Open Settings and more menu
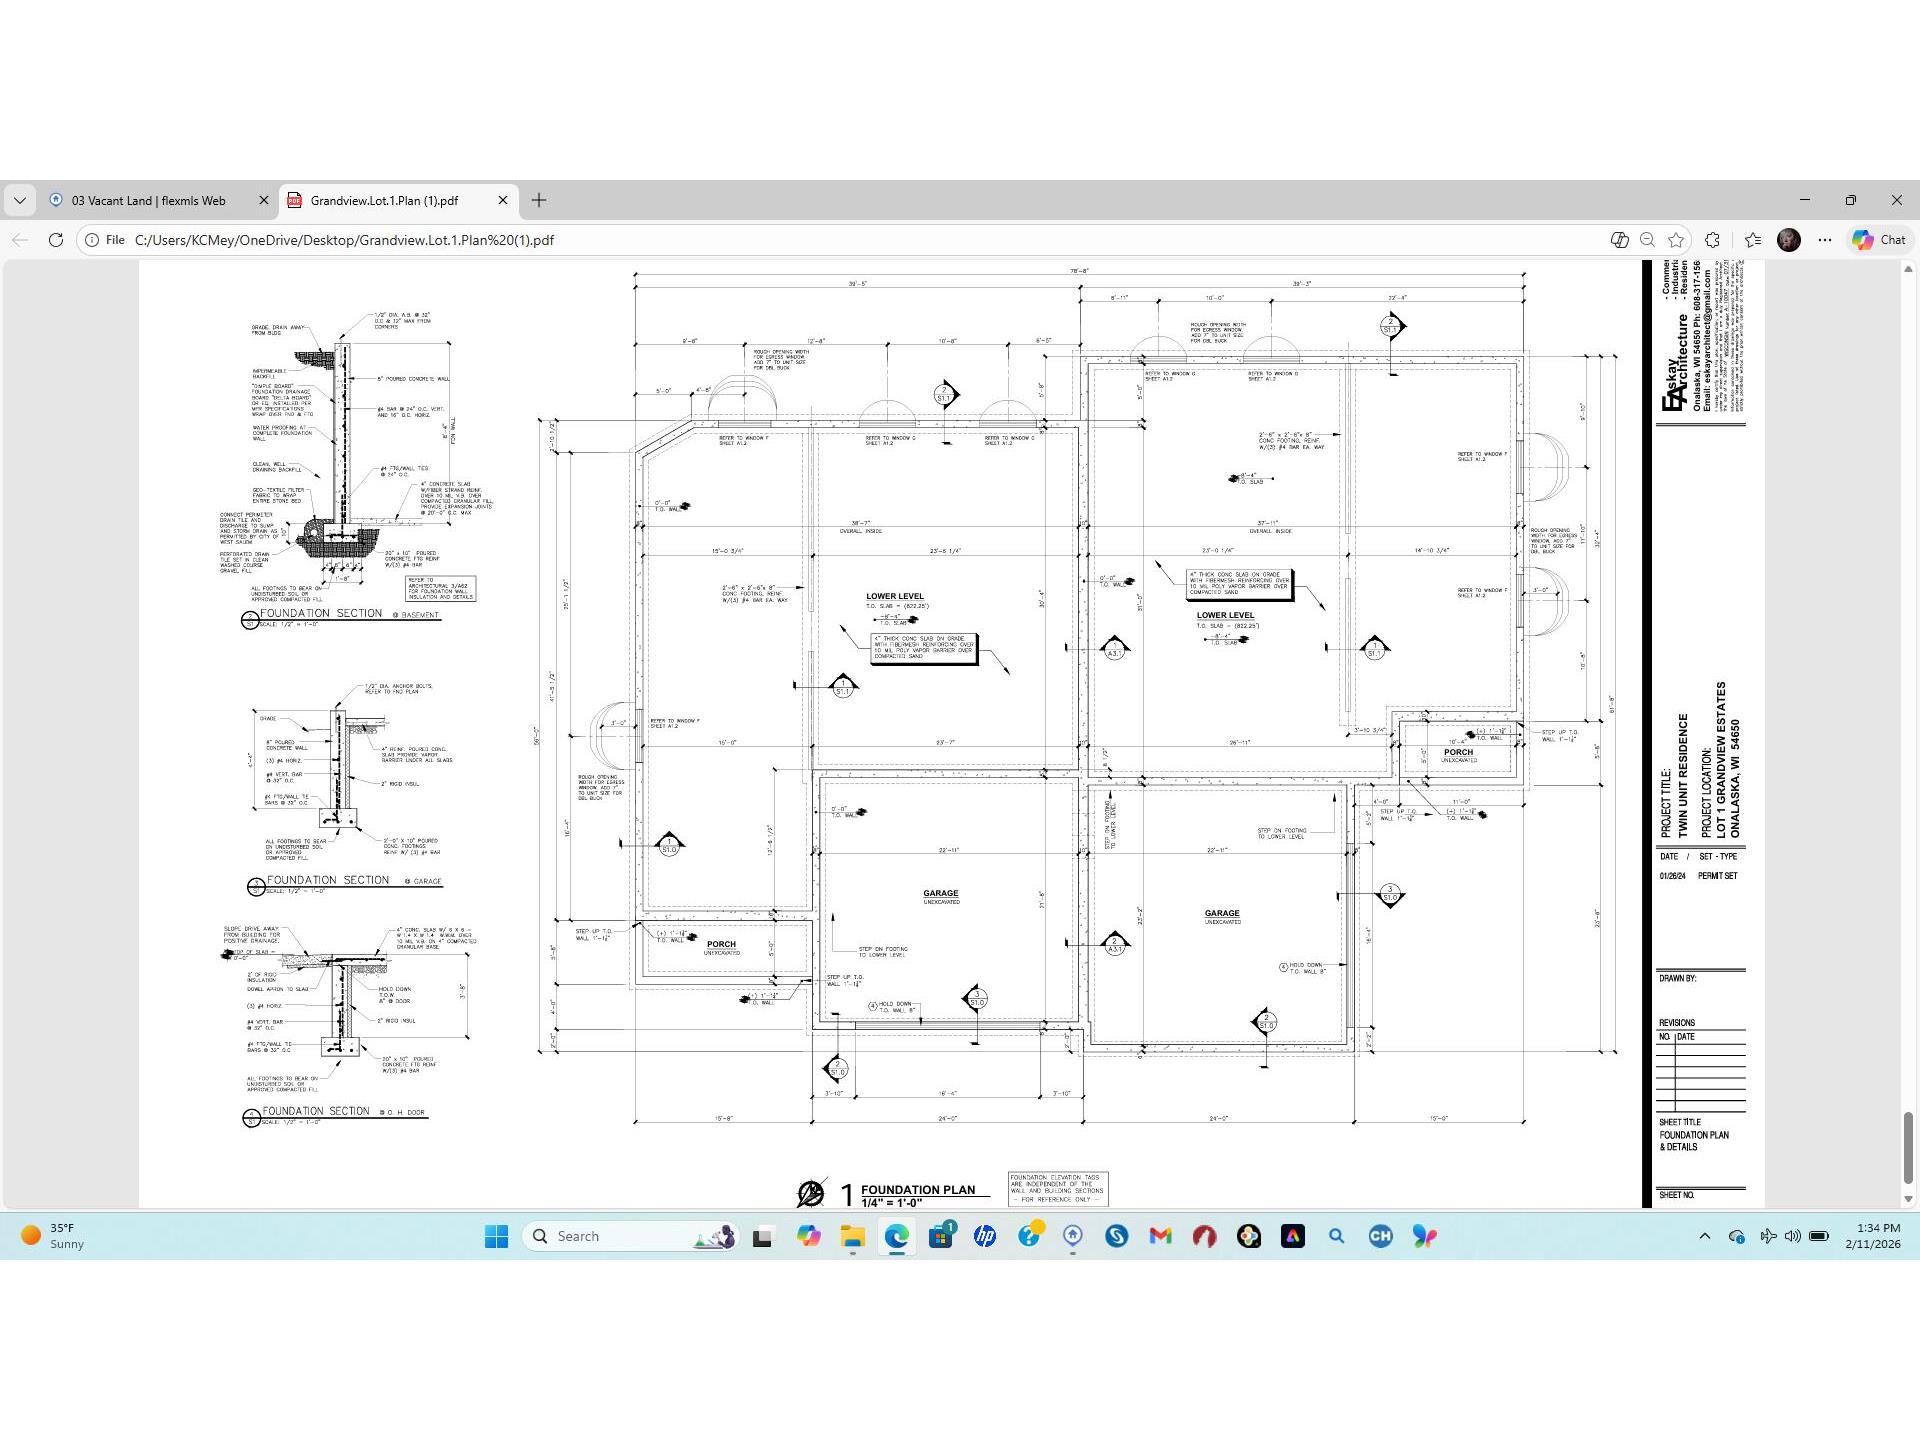Viewport: 1920px width, 1440px height. point(1825,240)
